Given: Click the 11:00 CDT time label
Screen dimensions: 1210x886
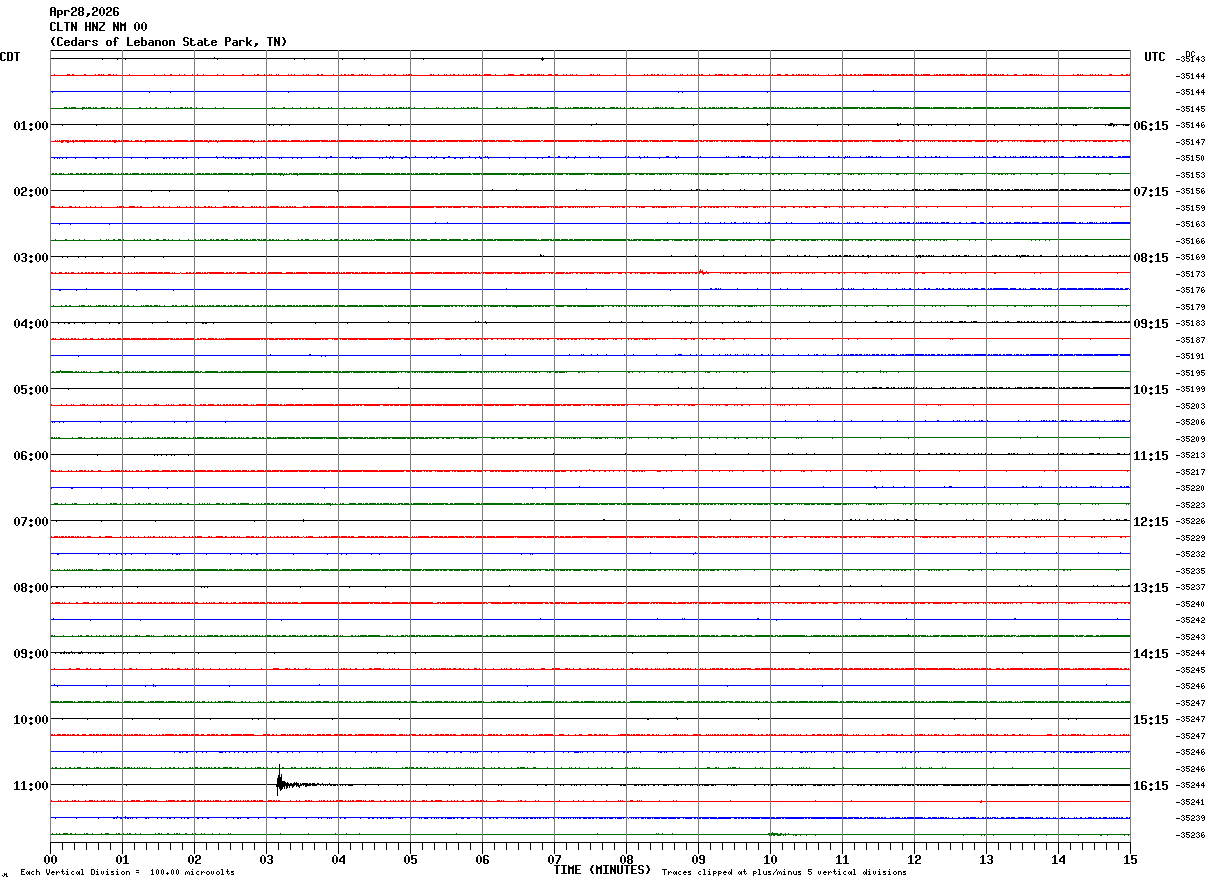Looking at the screenshot, I should click(x=31, y=786).
